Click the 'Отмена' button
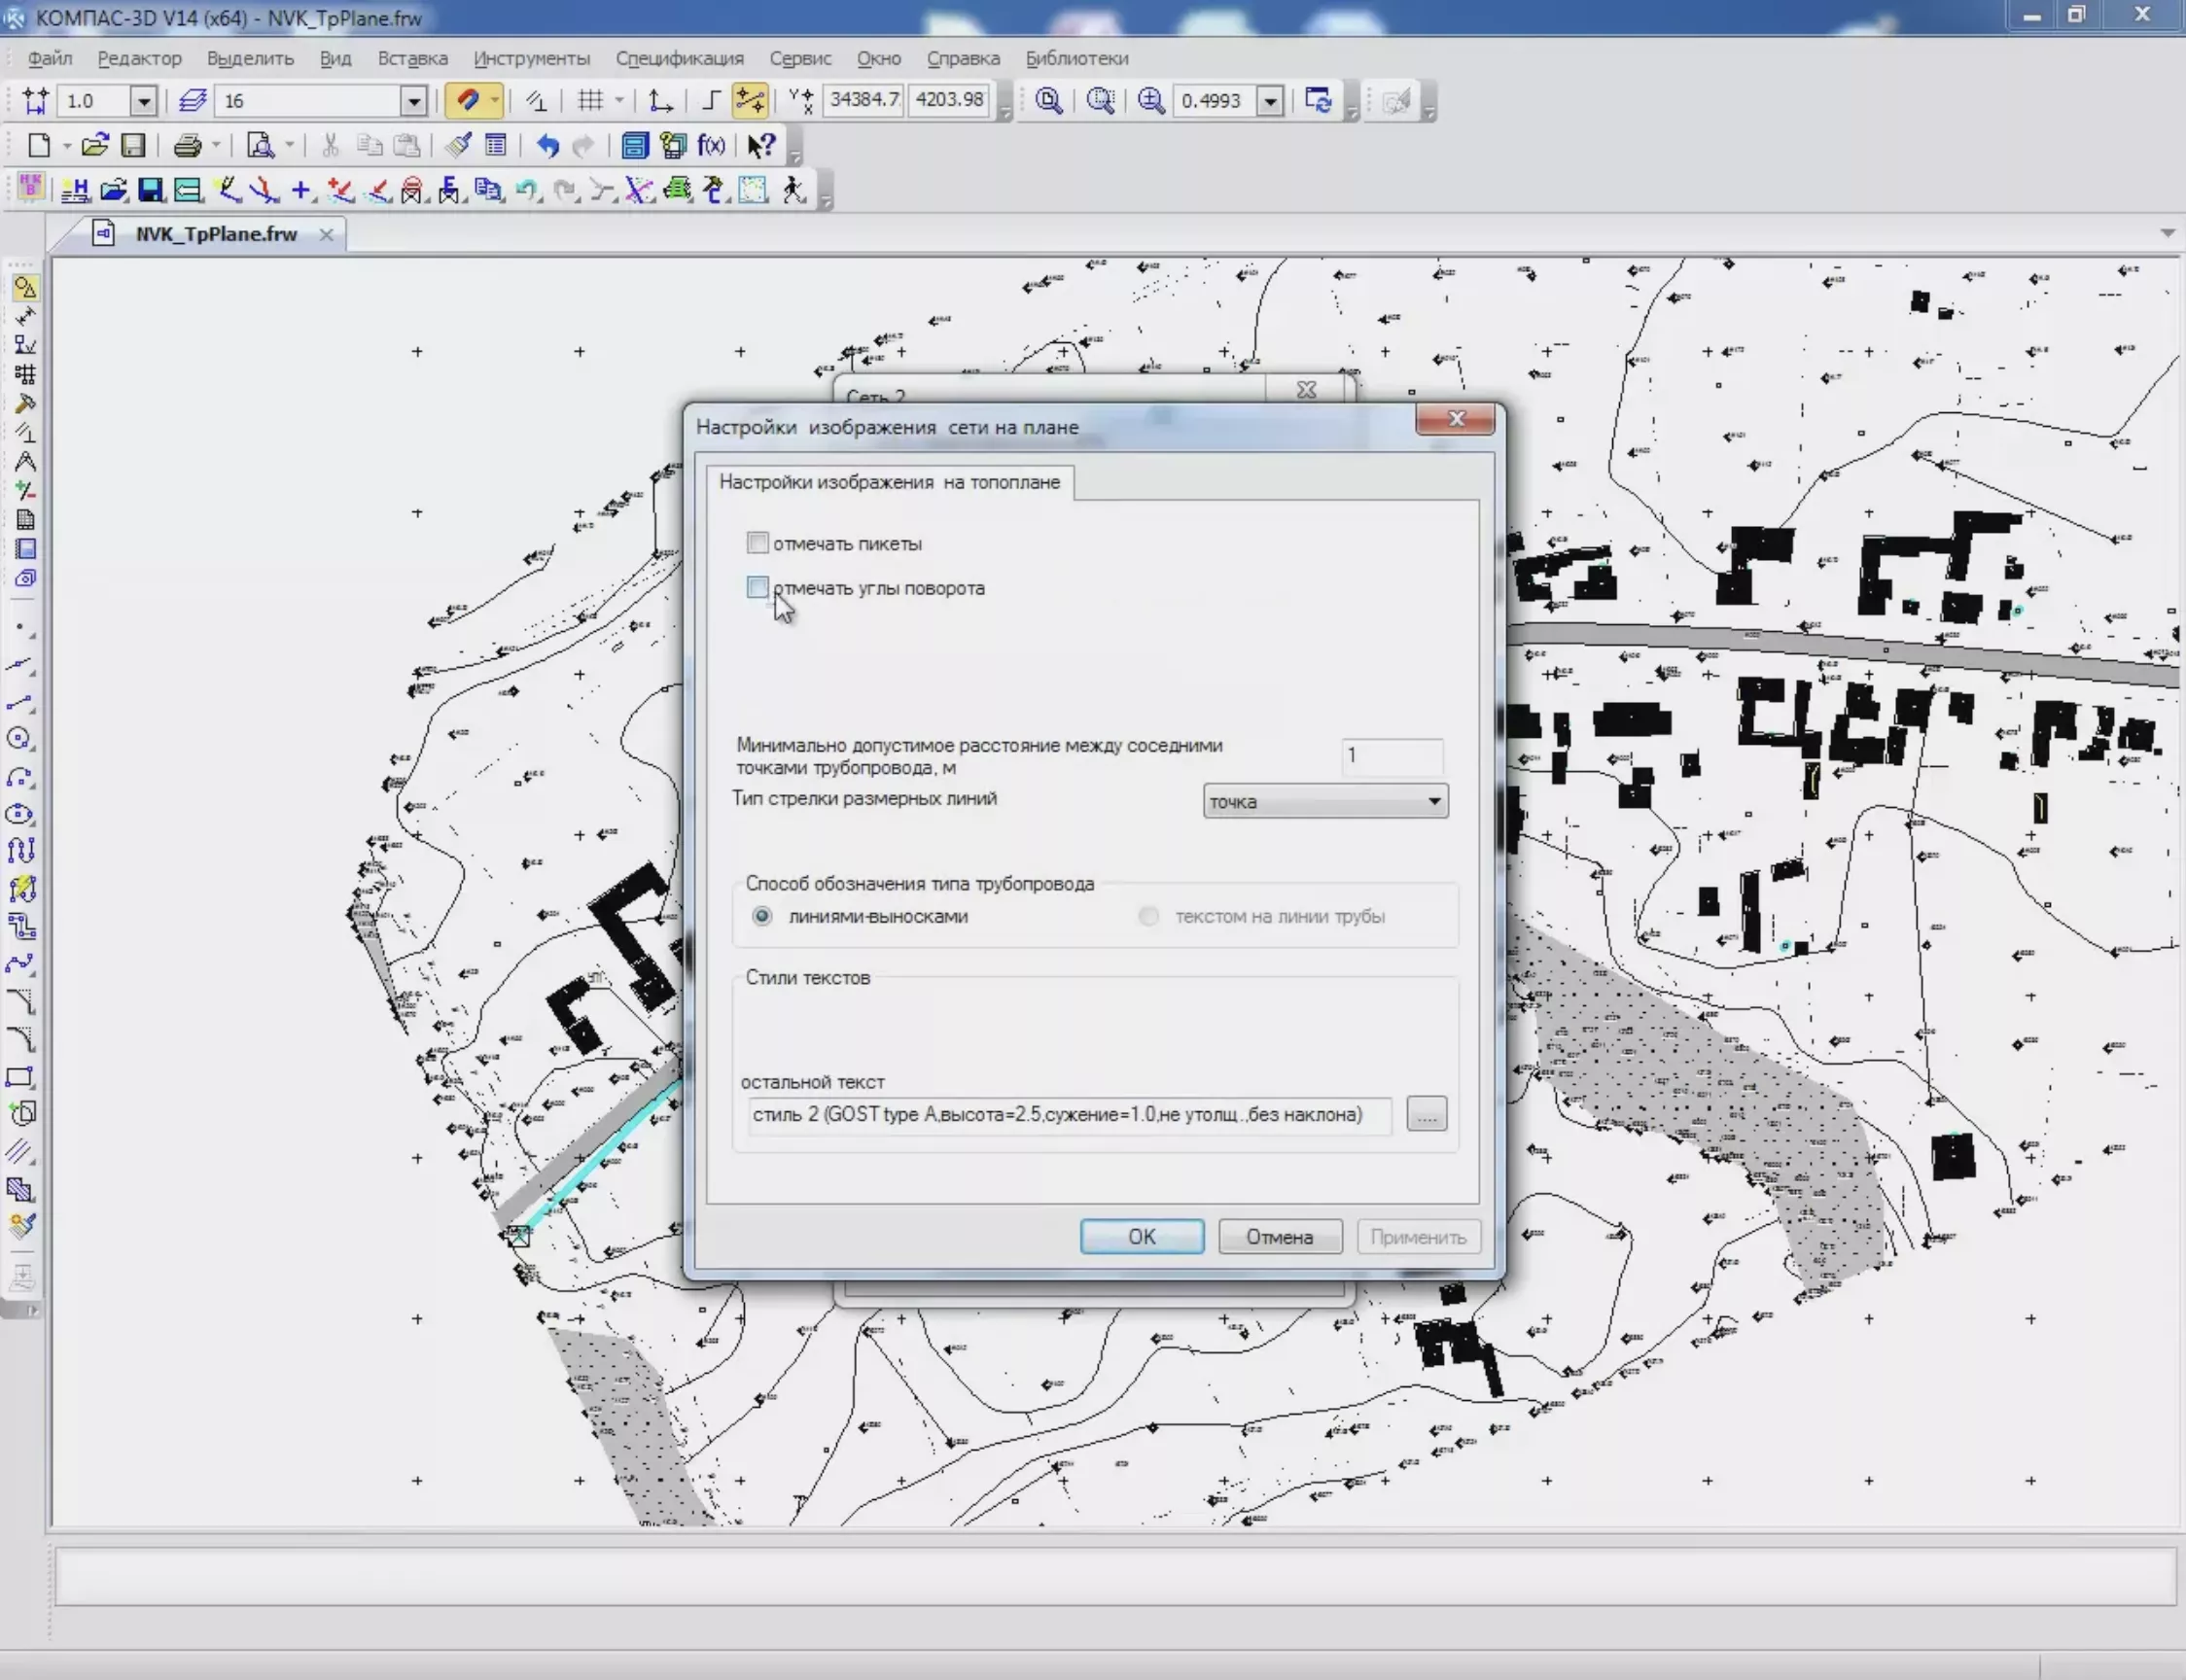 (1279, 1237)
